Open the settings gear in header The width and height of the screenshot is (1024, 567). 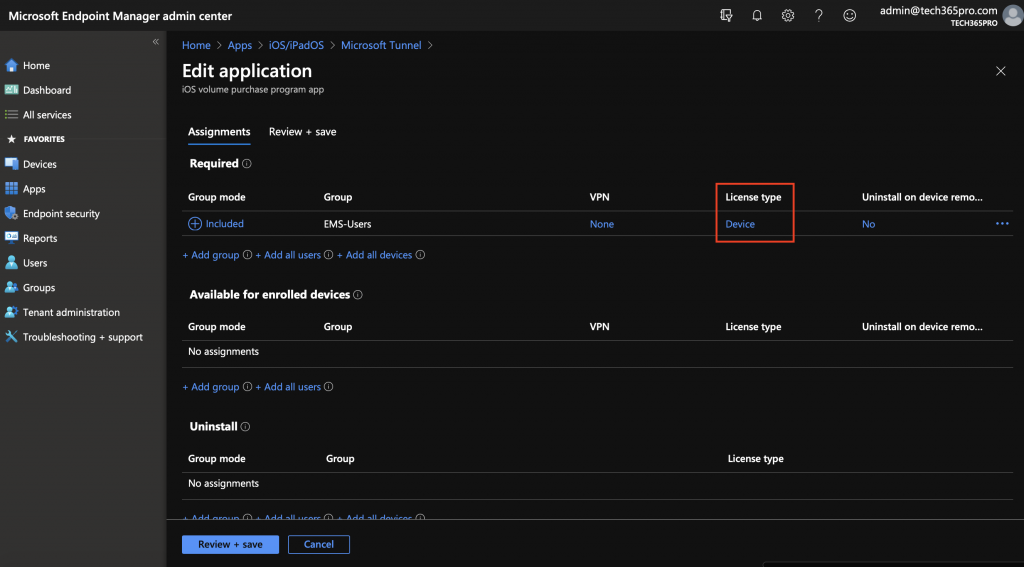click(788, 15)
